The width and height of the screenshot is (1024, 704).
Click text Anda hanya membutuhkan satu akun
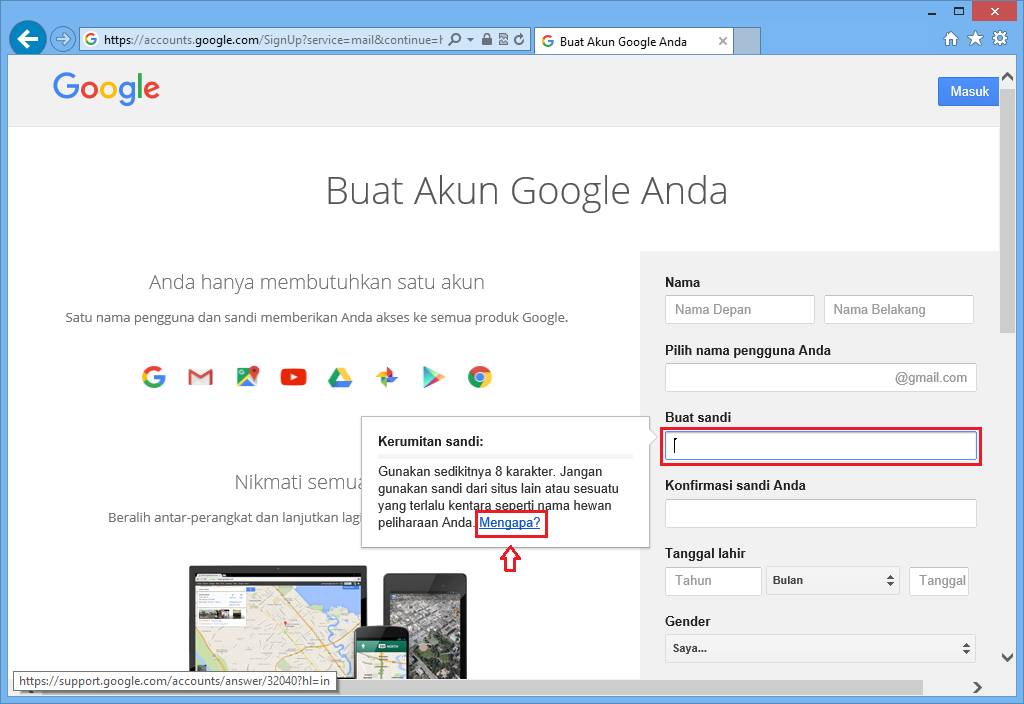(x=317, y=282)
